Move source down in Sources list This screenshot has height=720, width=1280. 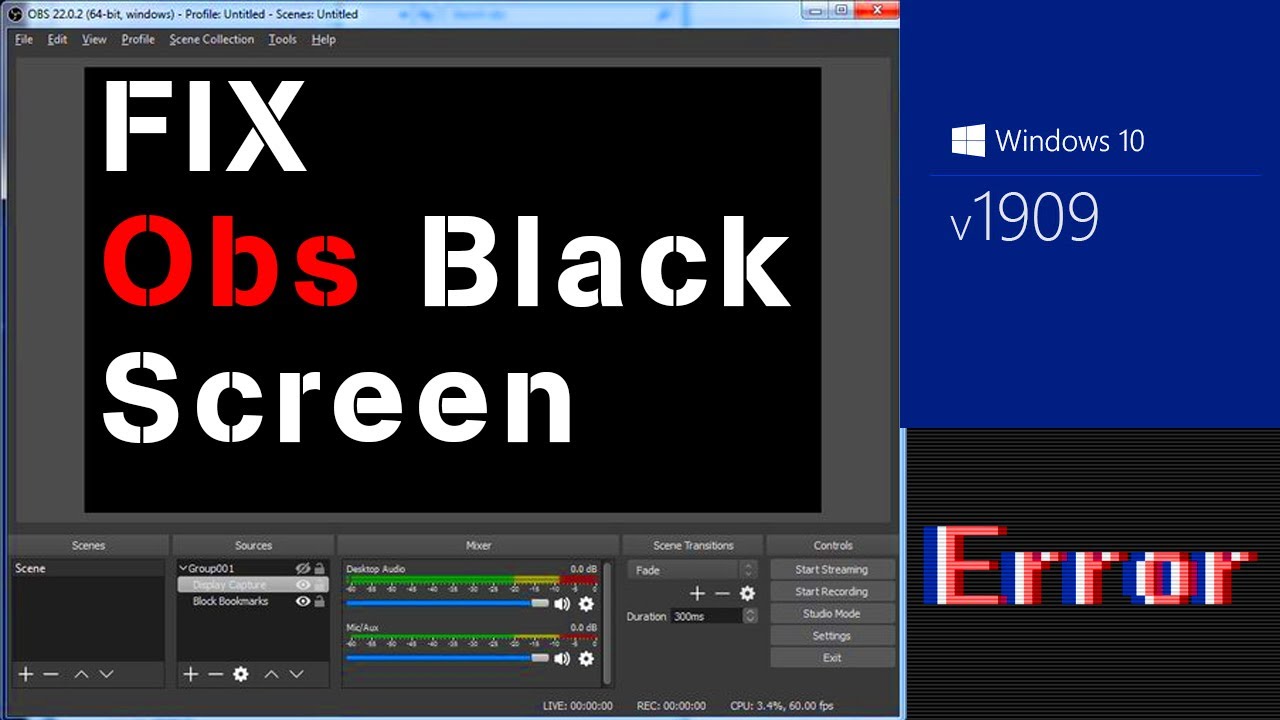point(296,674)
